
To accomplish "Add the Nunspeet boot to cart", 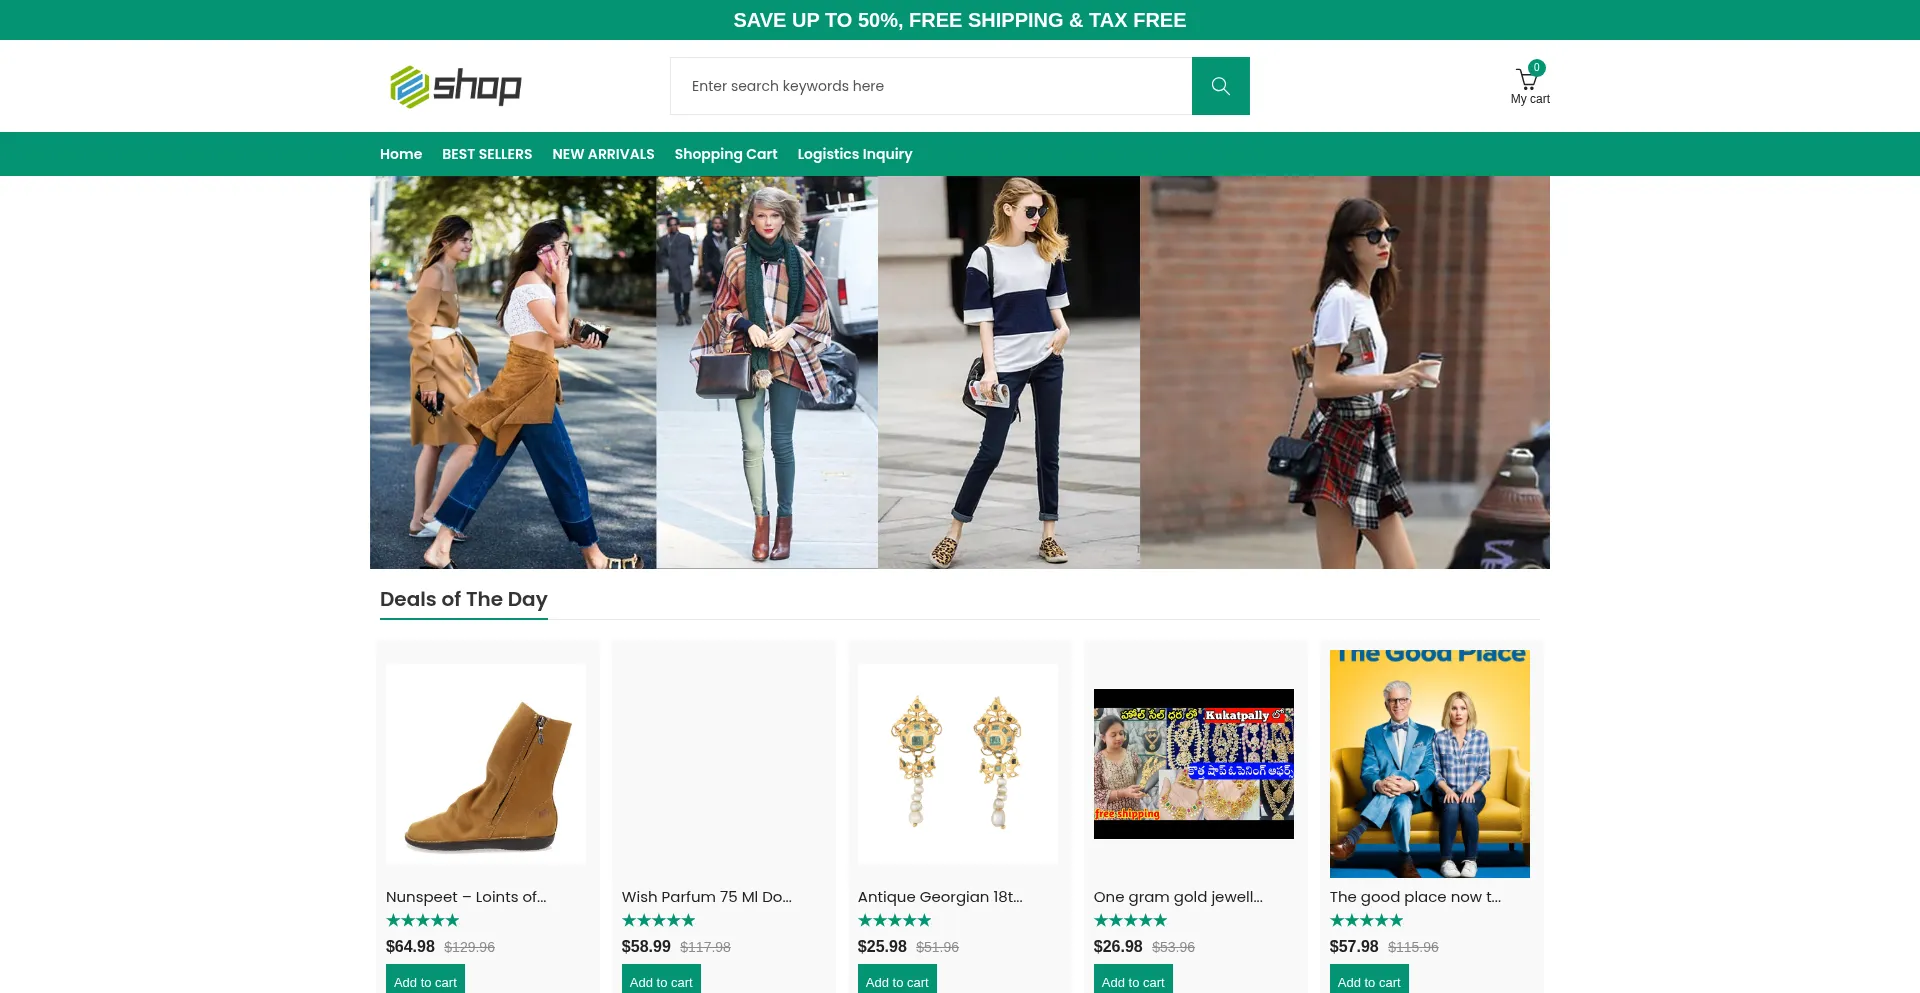I will coord(425,981).
